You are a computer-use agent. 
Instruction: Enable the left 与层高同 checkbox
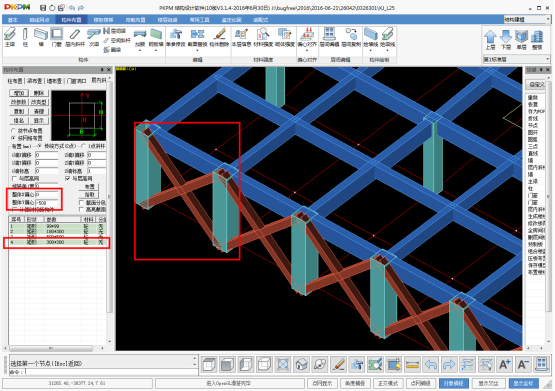[x=15, y=179]
